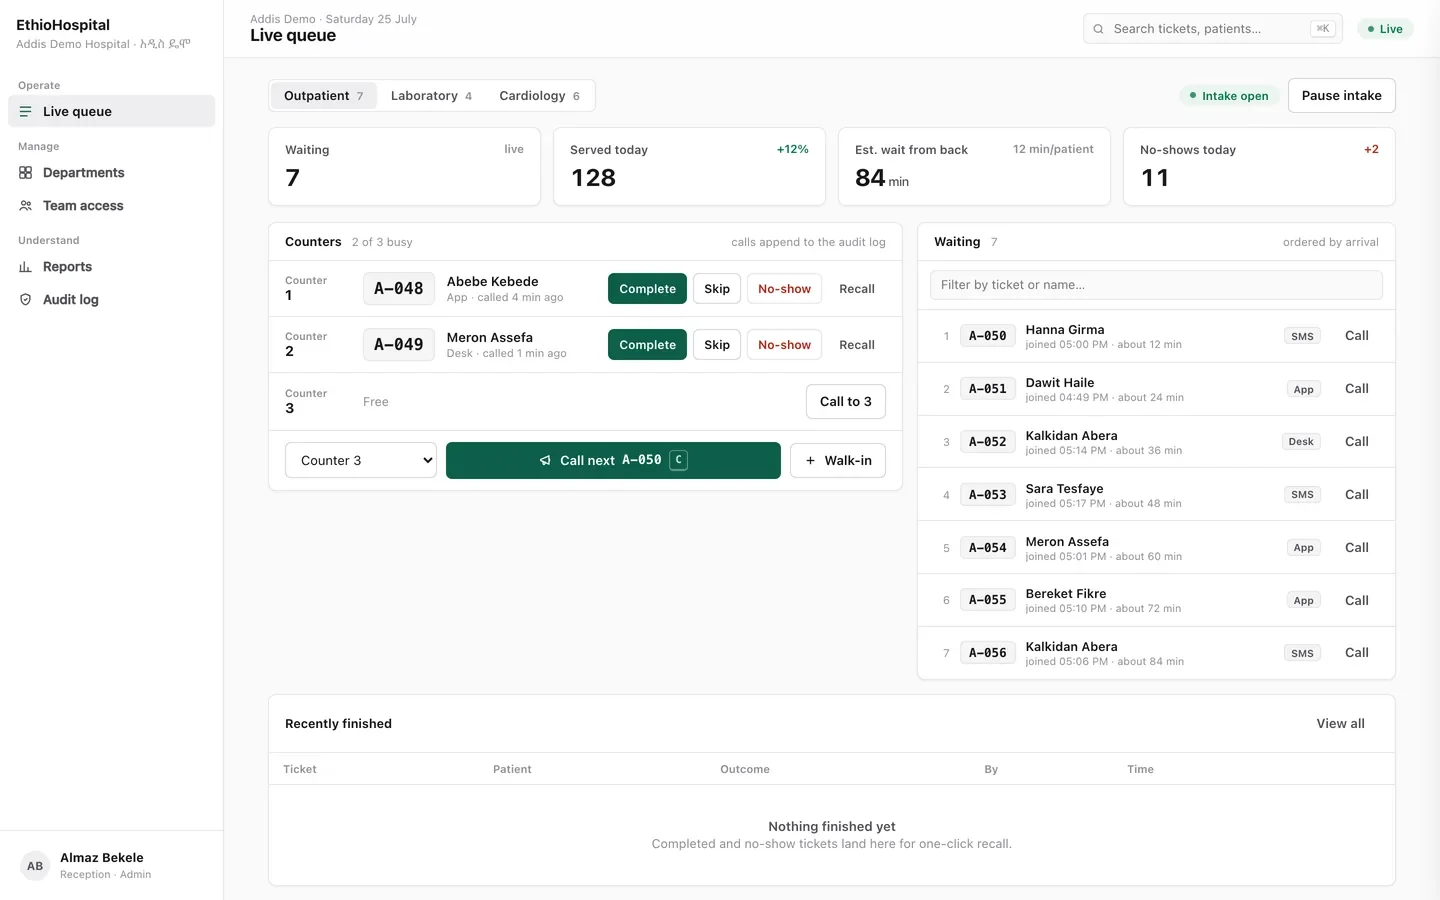Click the plus icon on Walk-in
This screenshot has width=1440, height=900.
point(810,461)
